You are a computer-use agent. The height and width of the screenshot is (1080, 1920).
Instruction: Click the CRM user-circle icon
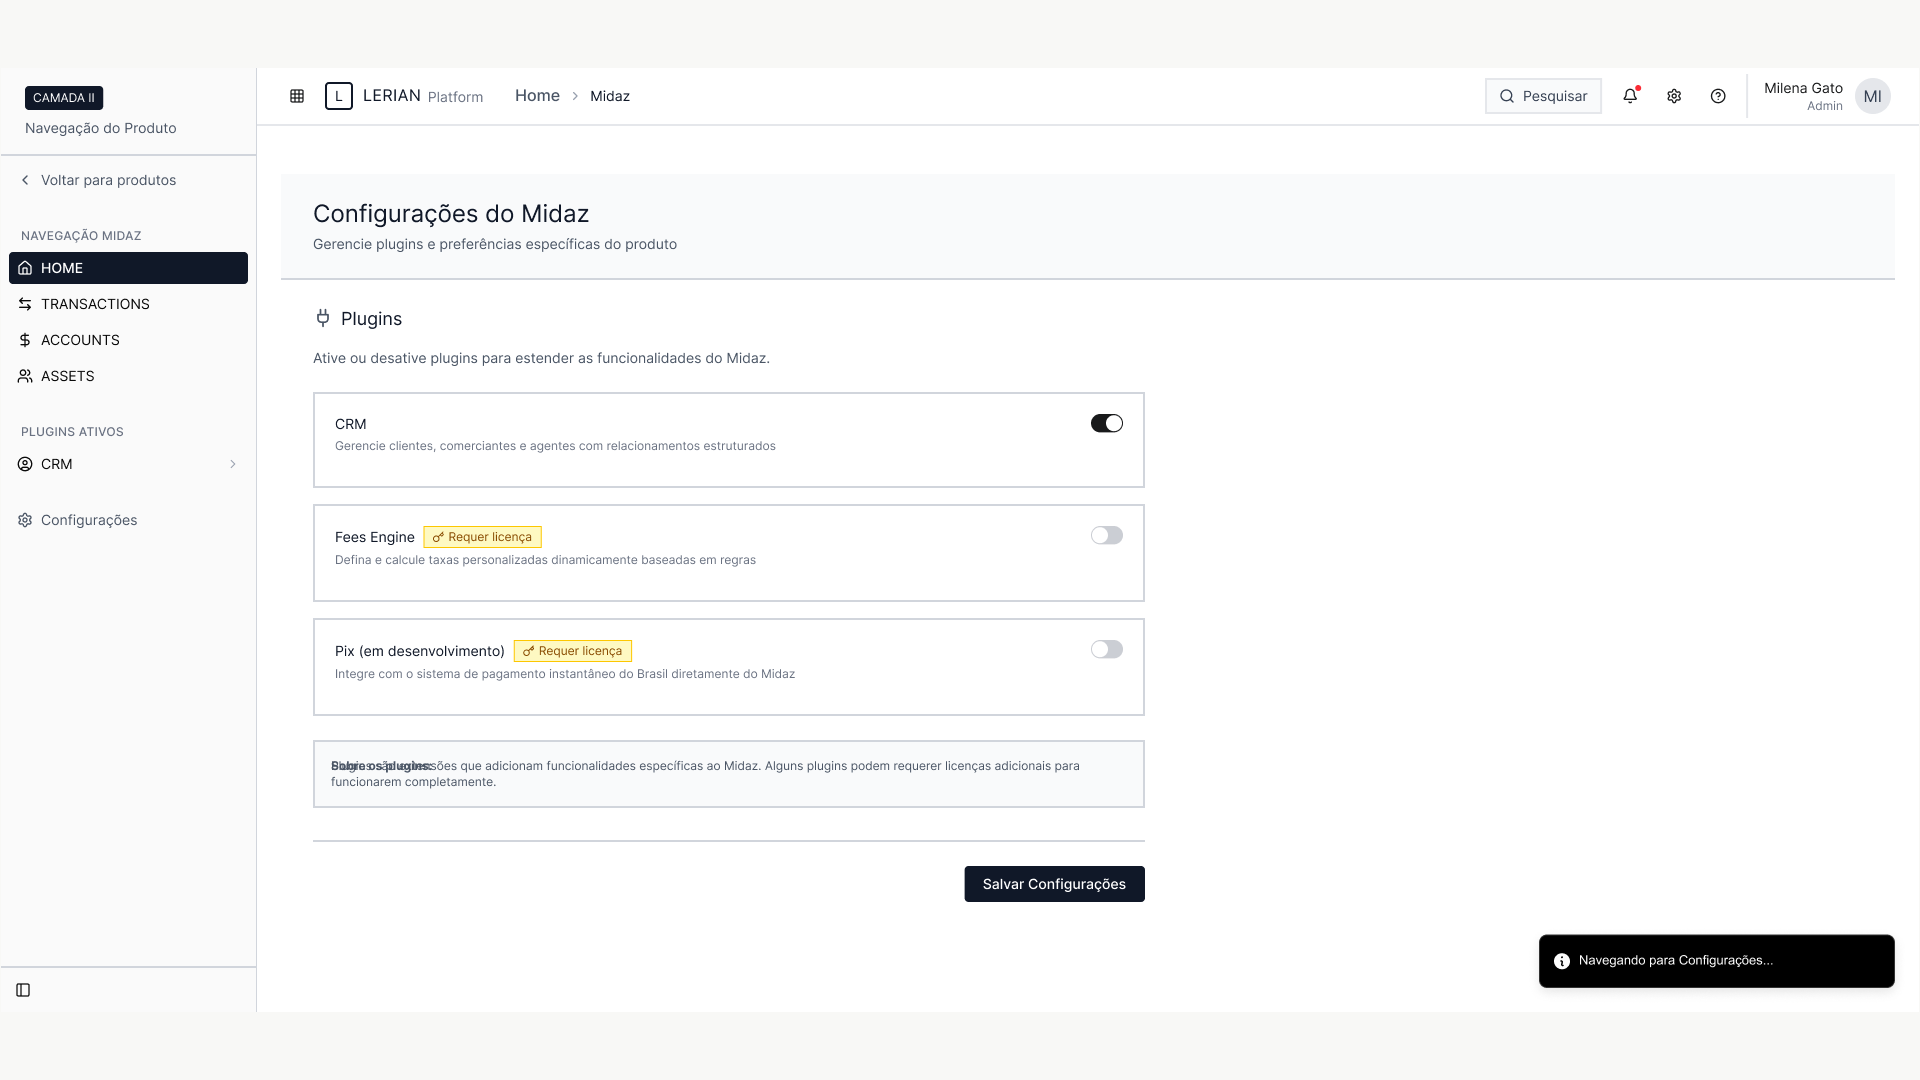[x=25, y=464]
